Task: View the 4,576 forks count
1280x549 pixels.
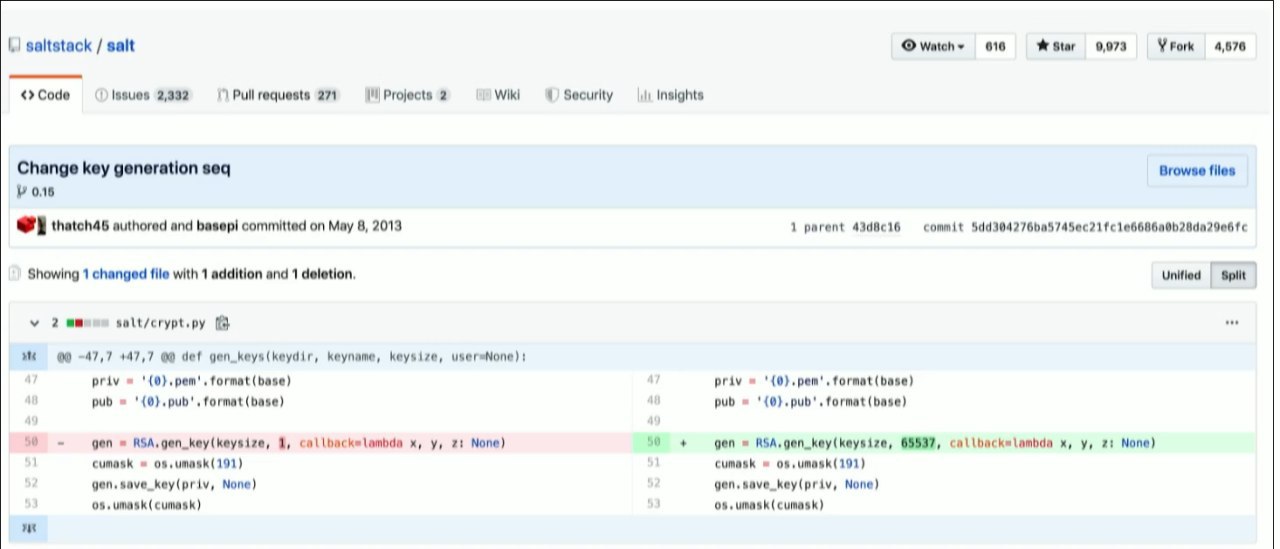Action: (x=1230, y=46)
